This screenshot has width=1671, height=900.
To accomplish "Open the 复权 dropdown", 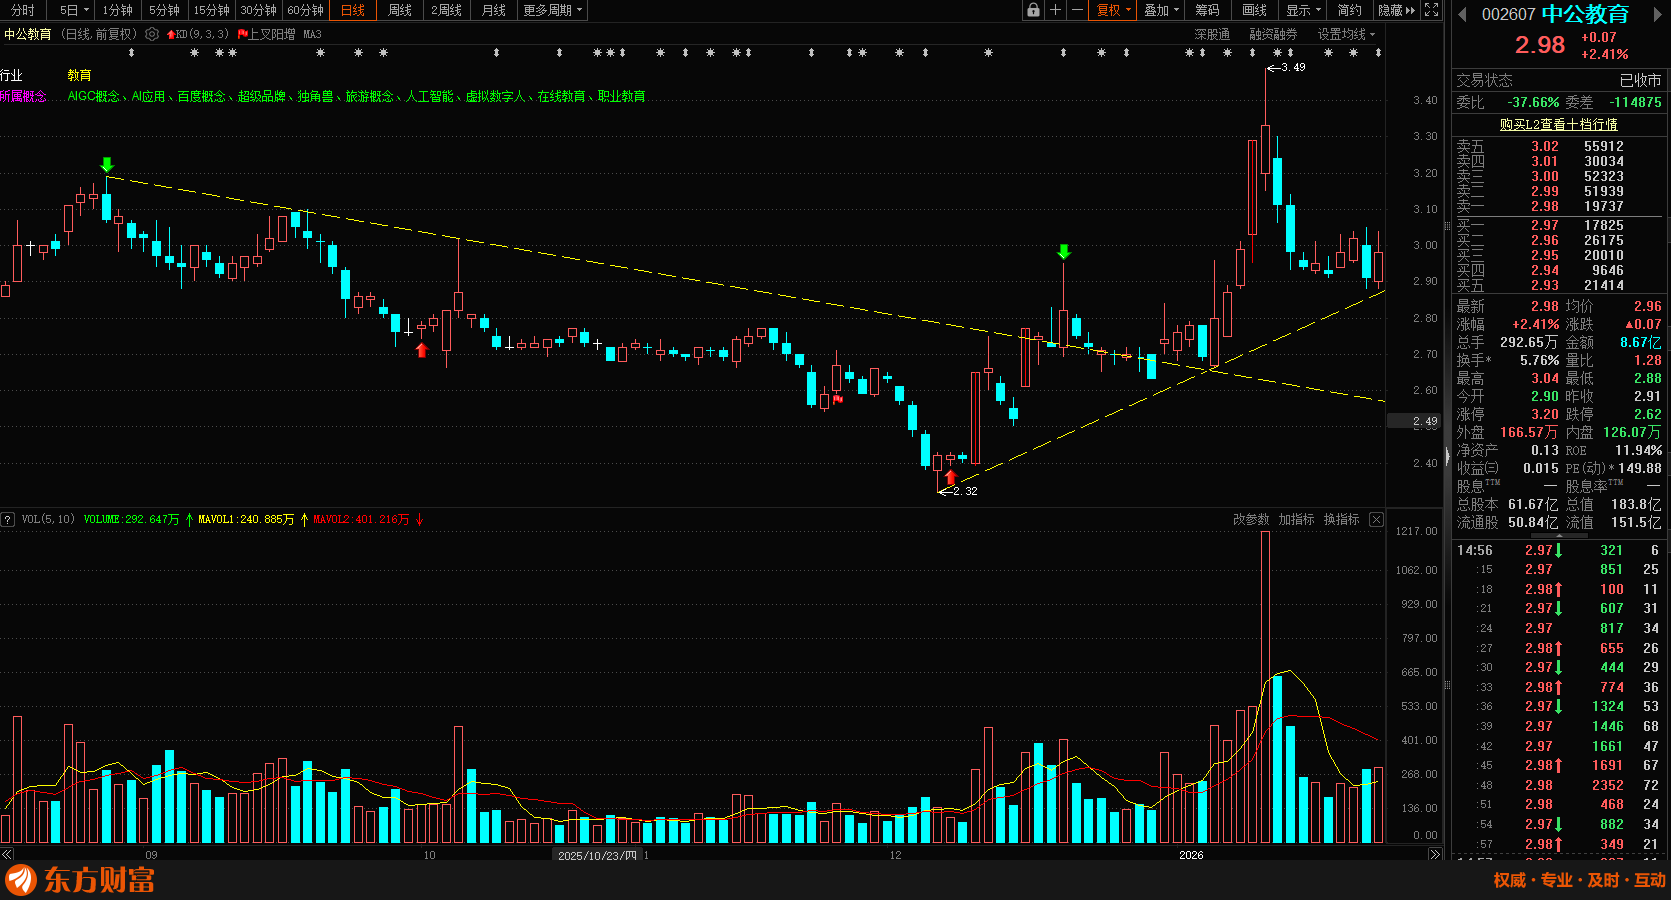I will (1114, 10).
